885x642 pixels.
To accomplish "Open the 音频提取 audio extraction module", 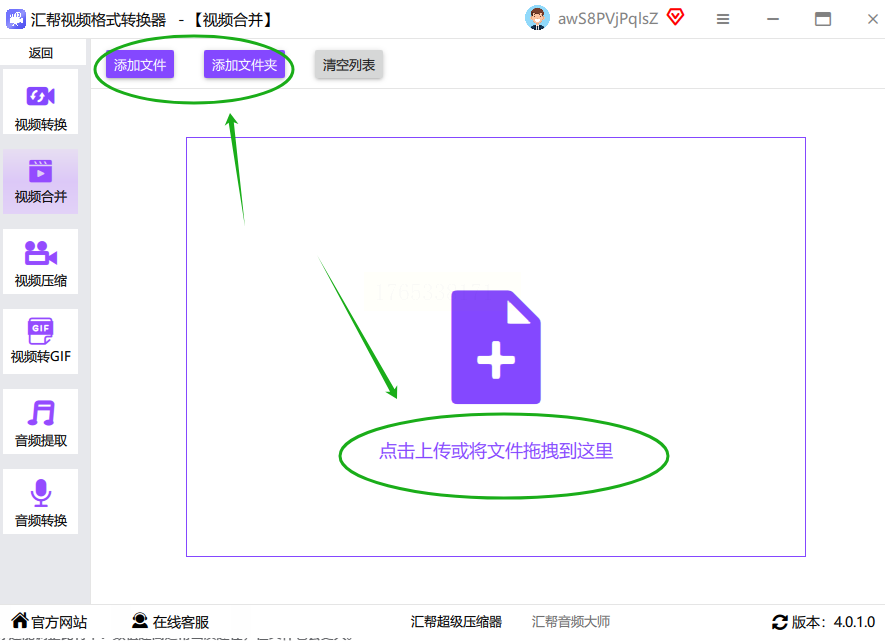I will point(41,422).
